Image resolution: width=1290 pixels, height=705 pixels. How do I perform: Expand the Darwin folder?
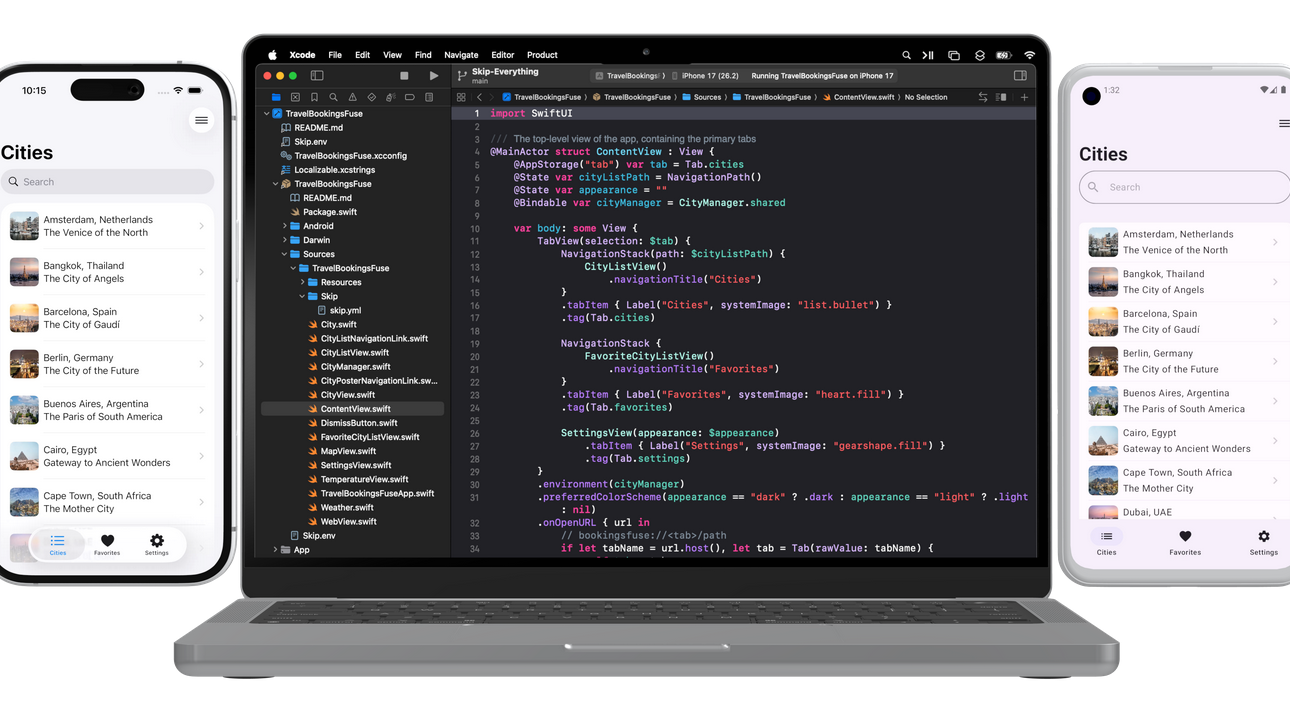285,240
